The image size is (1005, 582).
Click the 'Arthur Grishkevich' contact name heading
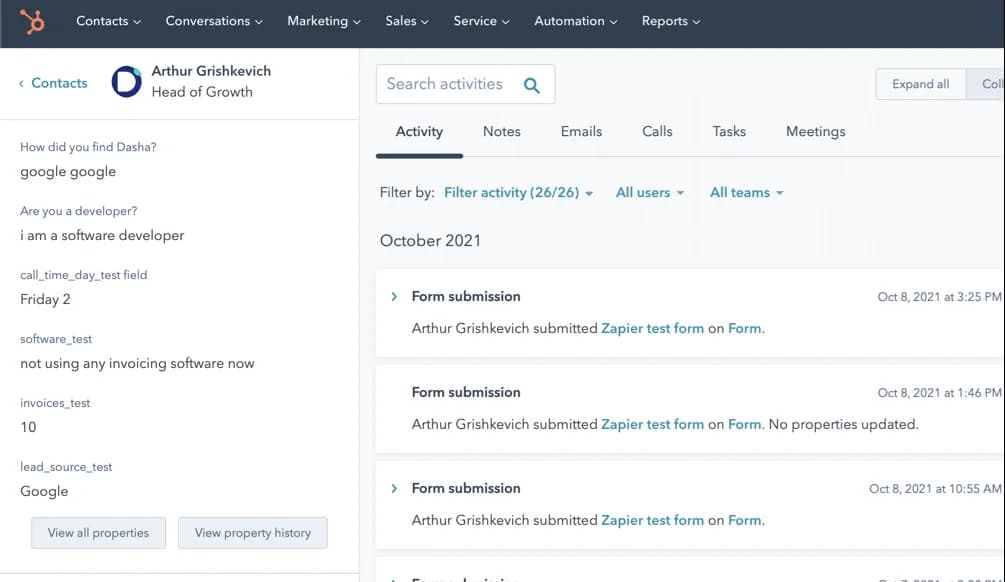(211, 71)
